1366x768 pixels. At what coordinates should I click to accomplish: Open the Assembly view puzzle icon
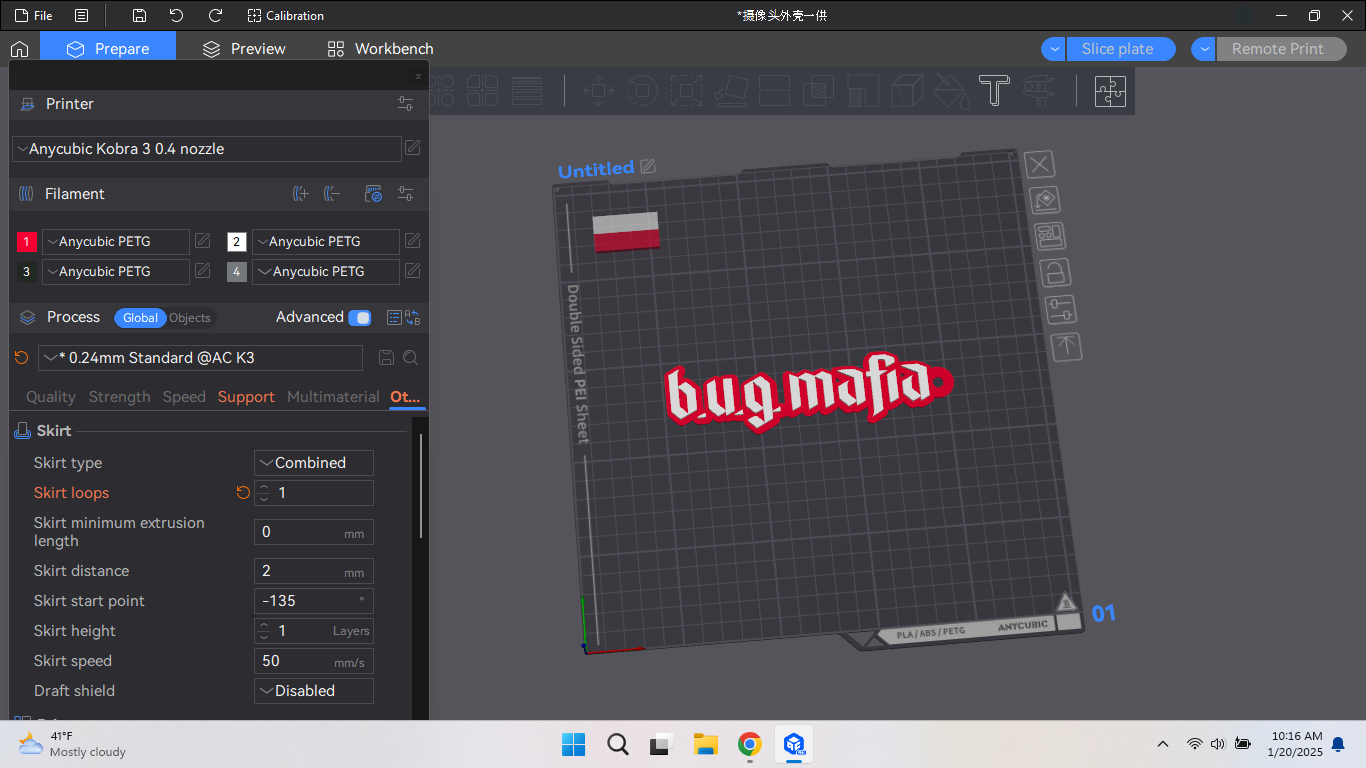(x=1110, y=90)
